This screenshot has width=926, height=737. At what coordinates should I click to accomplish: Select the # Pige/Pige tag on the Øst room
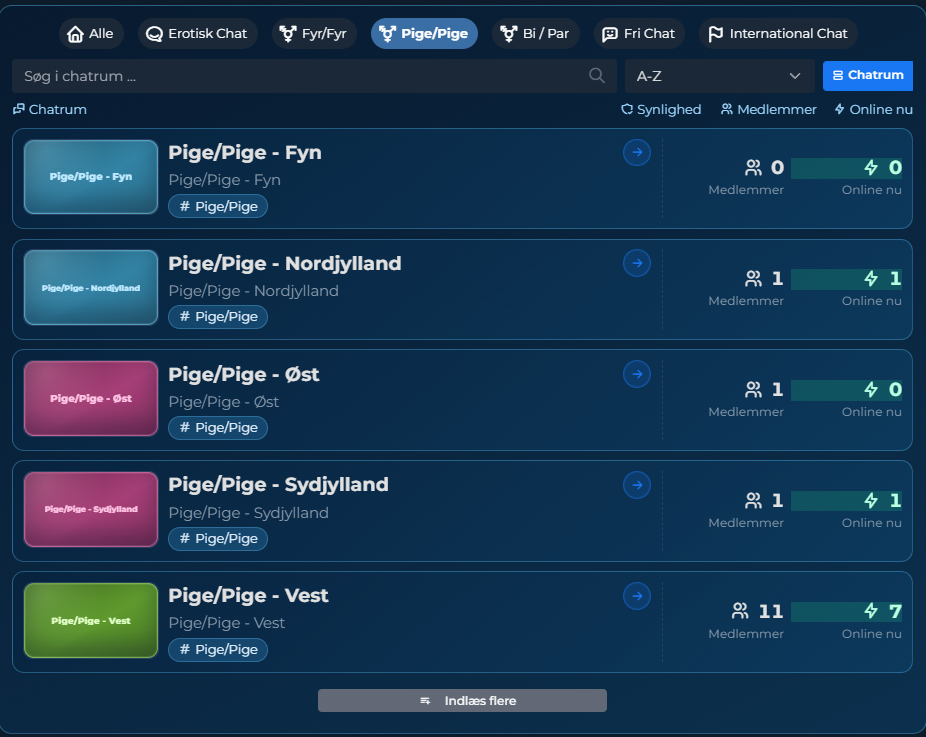click(218, 427)
